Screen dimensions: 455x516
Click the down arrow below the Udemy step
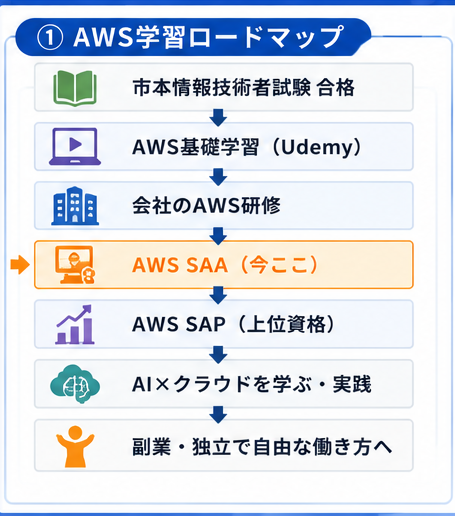click(218, 177)
